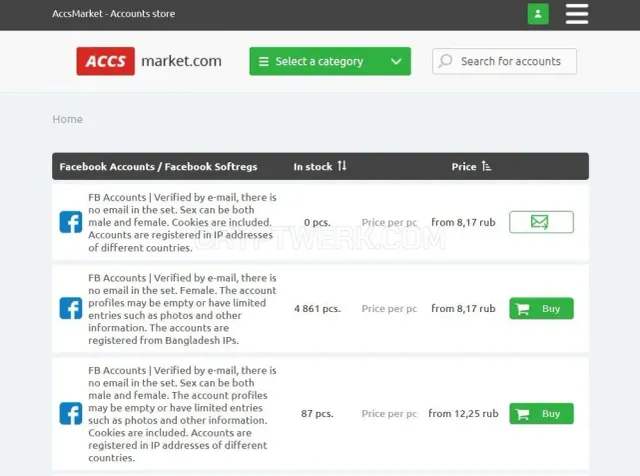This screenshot has height=476, width=640.
Task: Click the 'Price' column header text
Action: click(x=464, y=167)
